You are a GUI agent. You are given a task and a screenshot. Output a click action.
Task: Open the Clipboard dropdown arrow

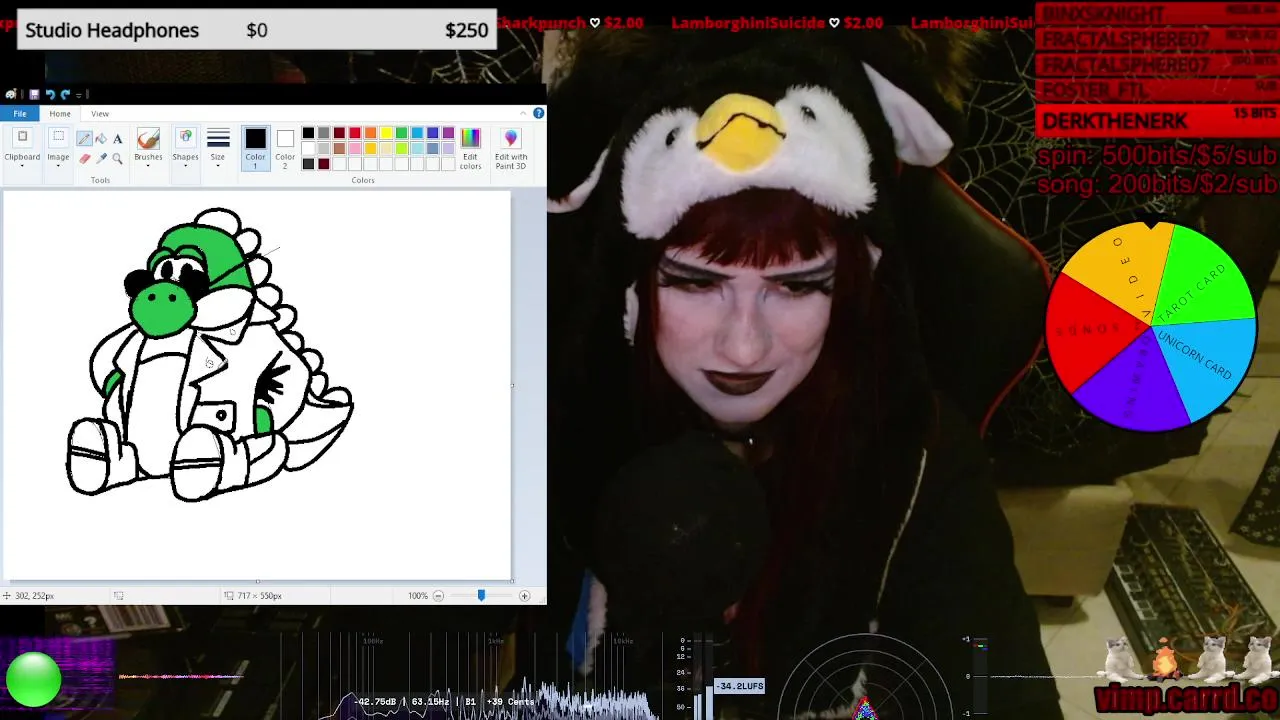tap(22, 166)
